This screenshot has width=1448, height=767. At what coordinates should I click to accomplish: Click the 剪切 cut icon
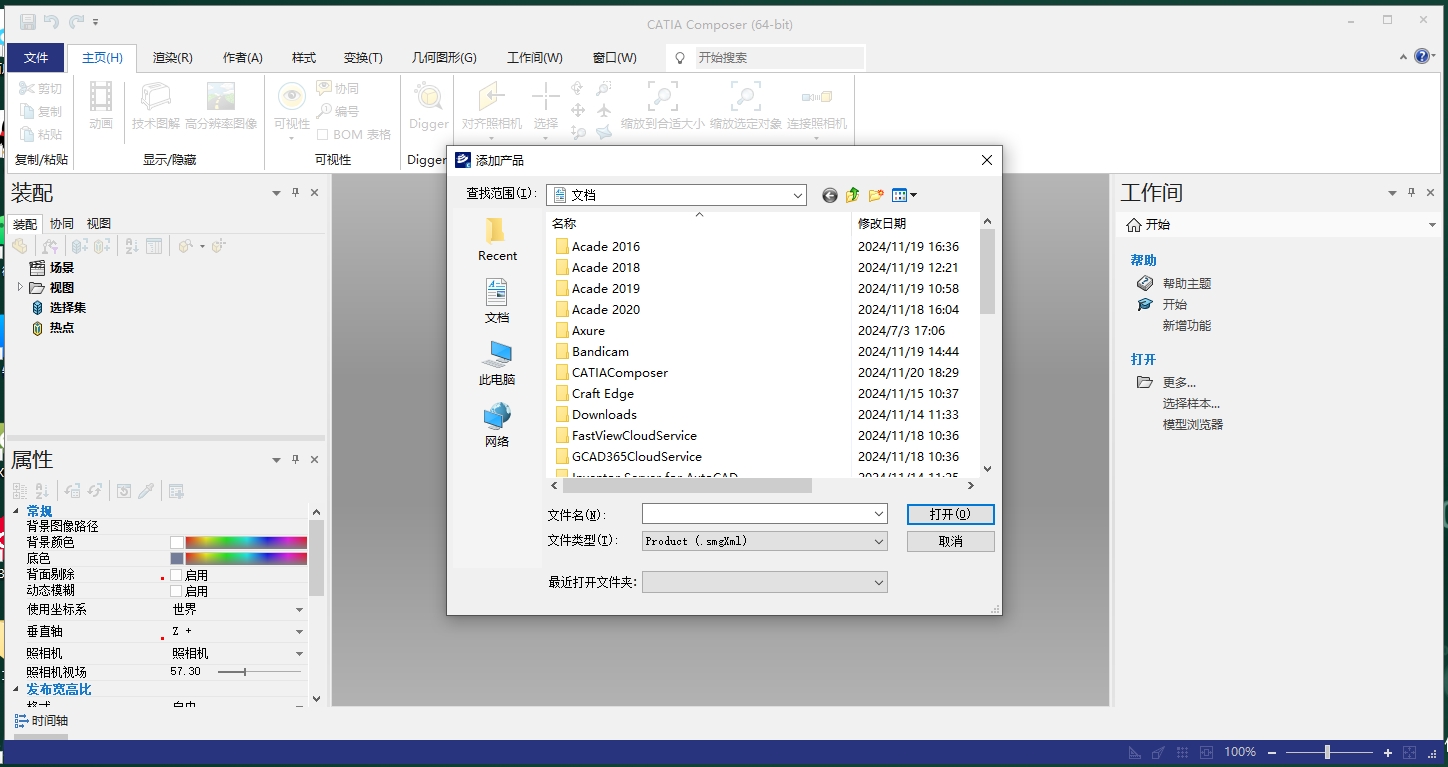click(x=40, y=87)
